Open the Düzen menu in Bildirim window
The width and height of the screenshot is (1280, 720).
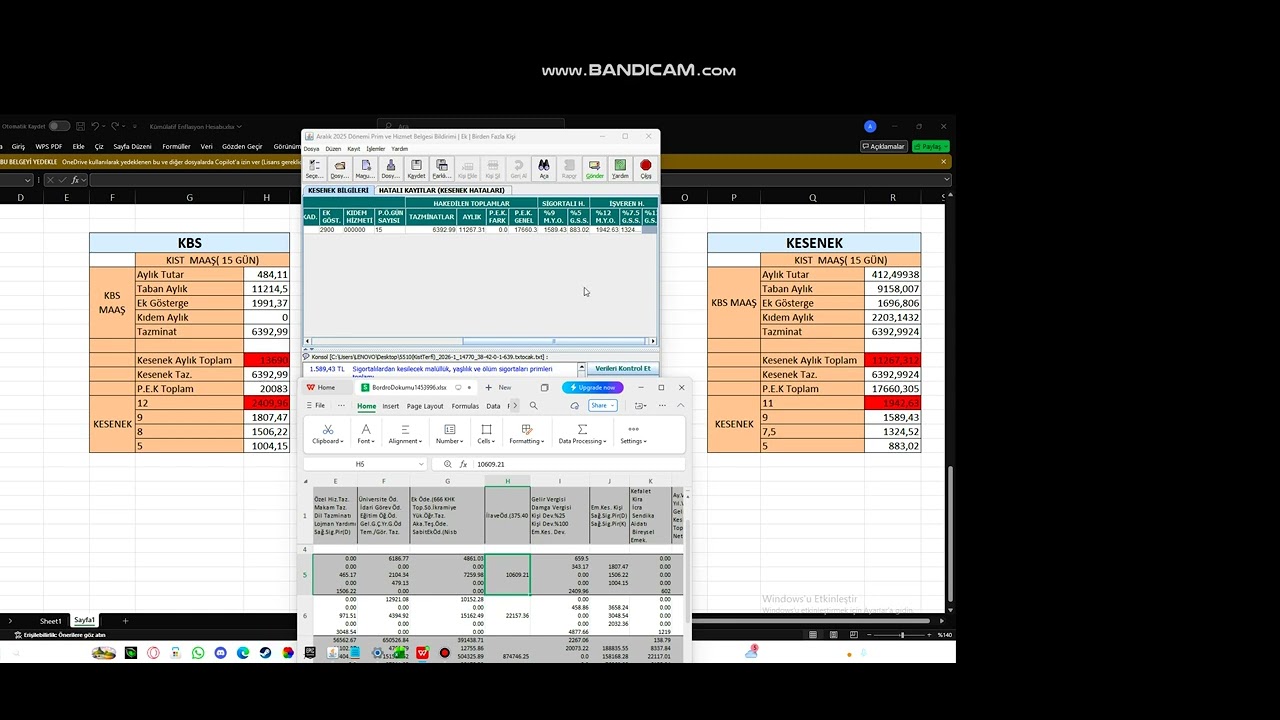333,149
